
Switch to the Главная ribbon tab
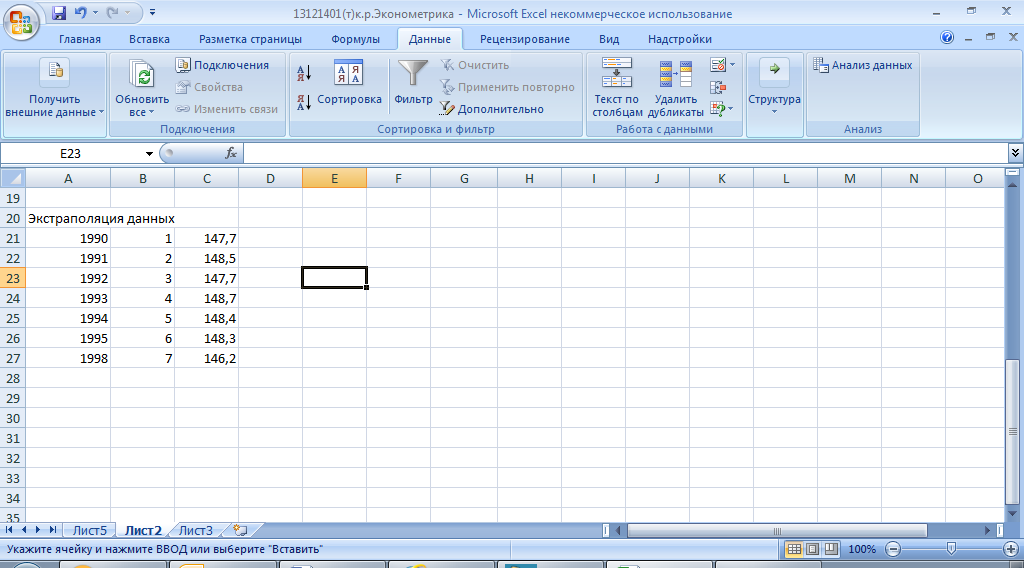point(80,39)
